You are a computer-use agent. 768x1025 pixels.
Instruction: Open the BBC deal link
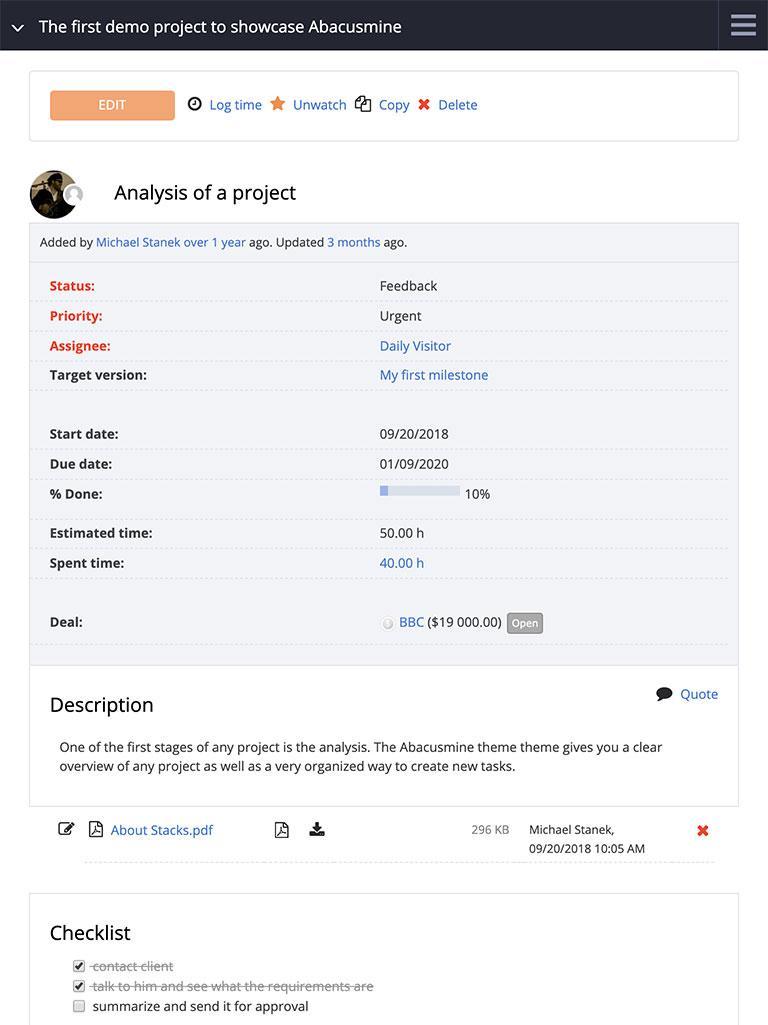coord(411,622)
